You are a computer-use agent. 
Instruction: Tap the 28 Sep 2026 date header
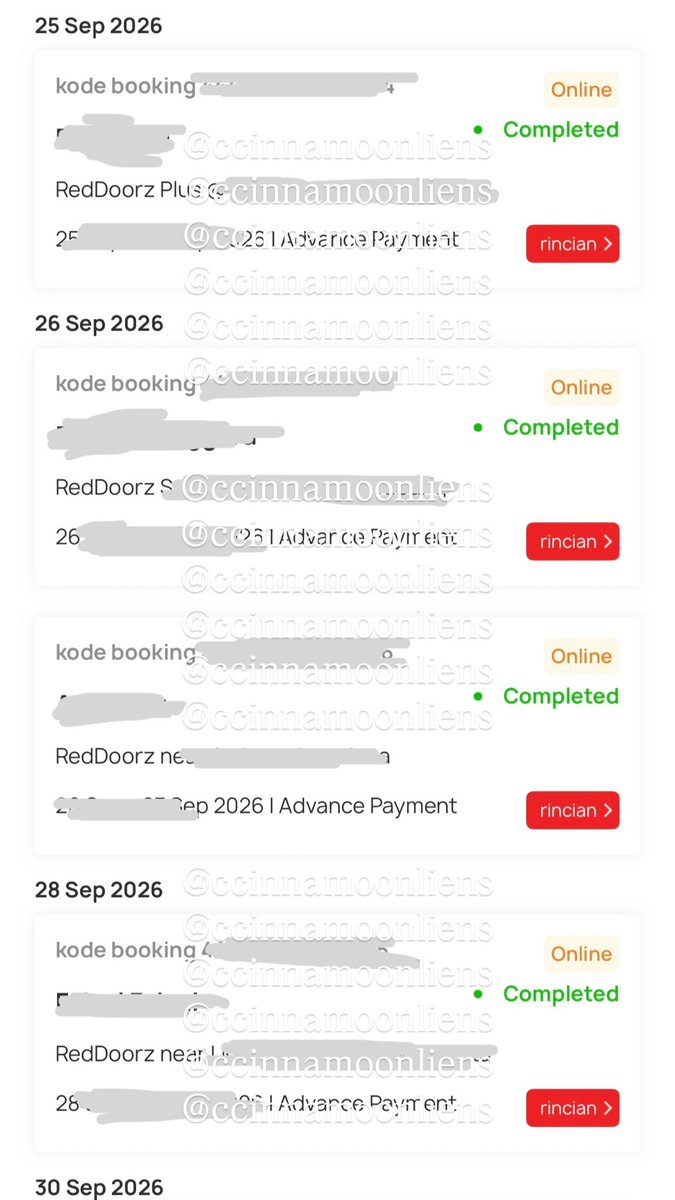point(98,890)
